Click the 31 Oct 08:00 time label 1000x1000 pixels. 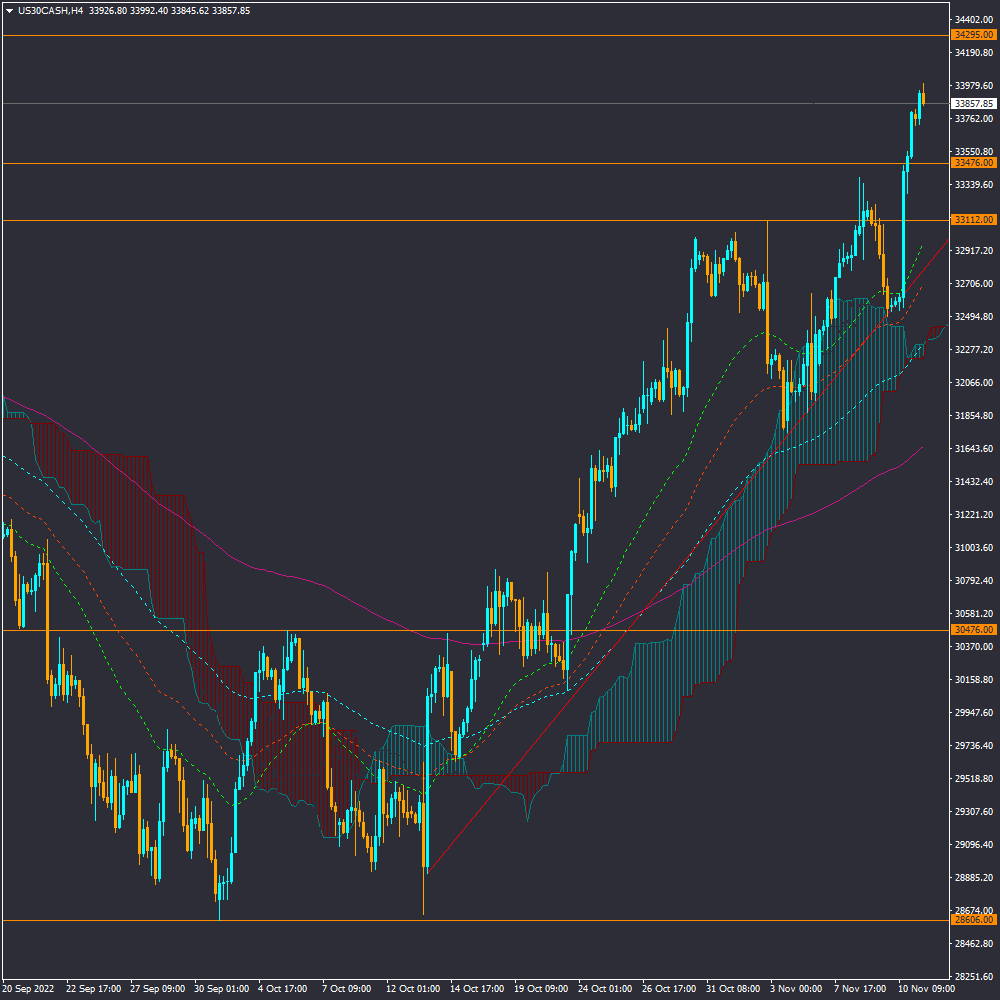(732, 988)
